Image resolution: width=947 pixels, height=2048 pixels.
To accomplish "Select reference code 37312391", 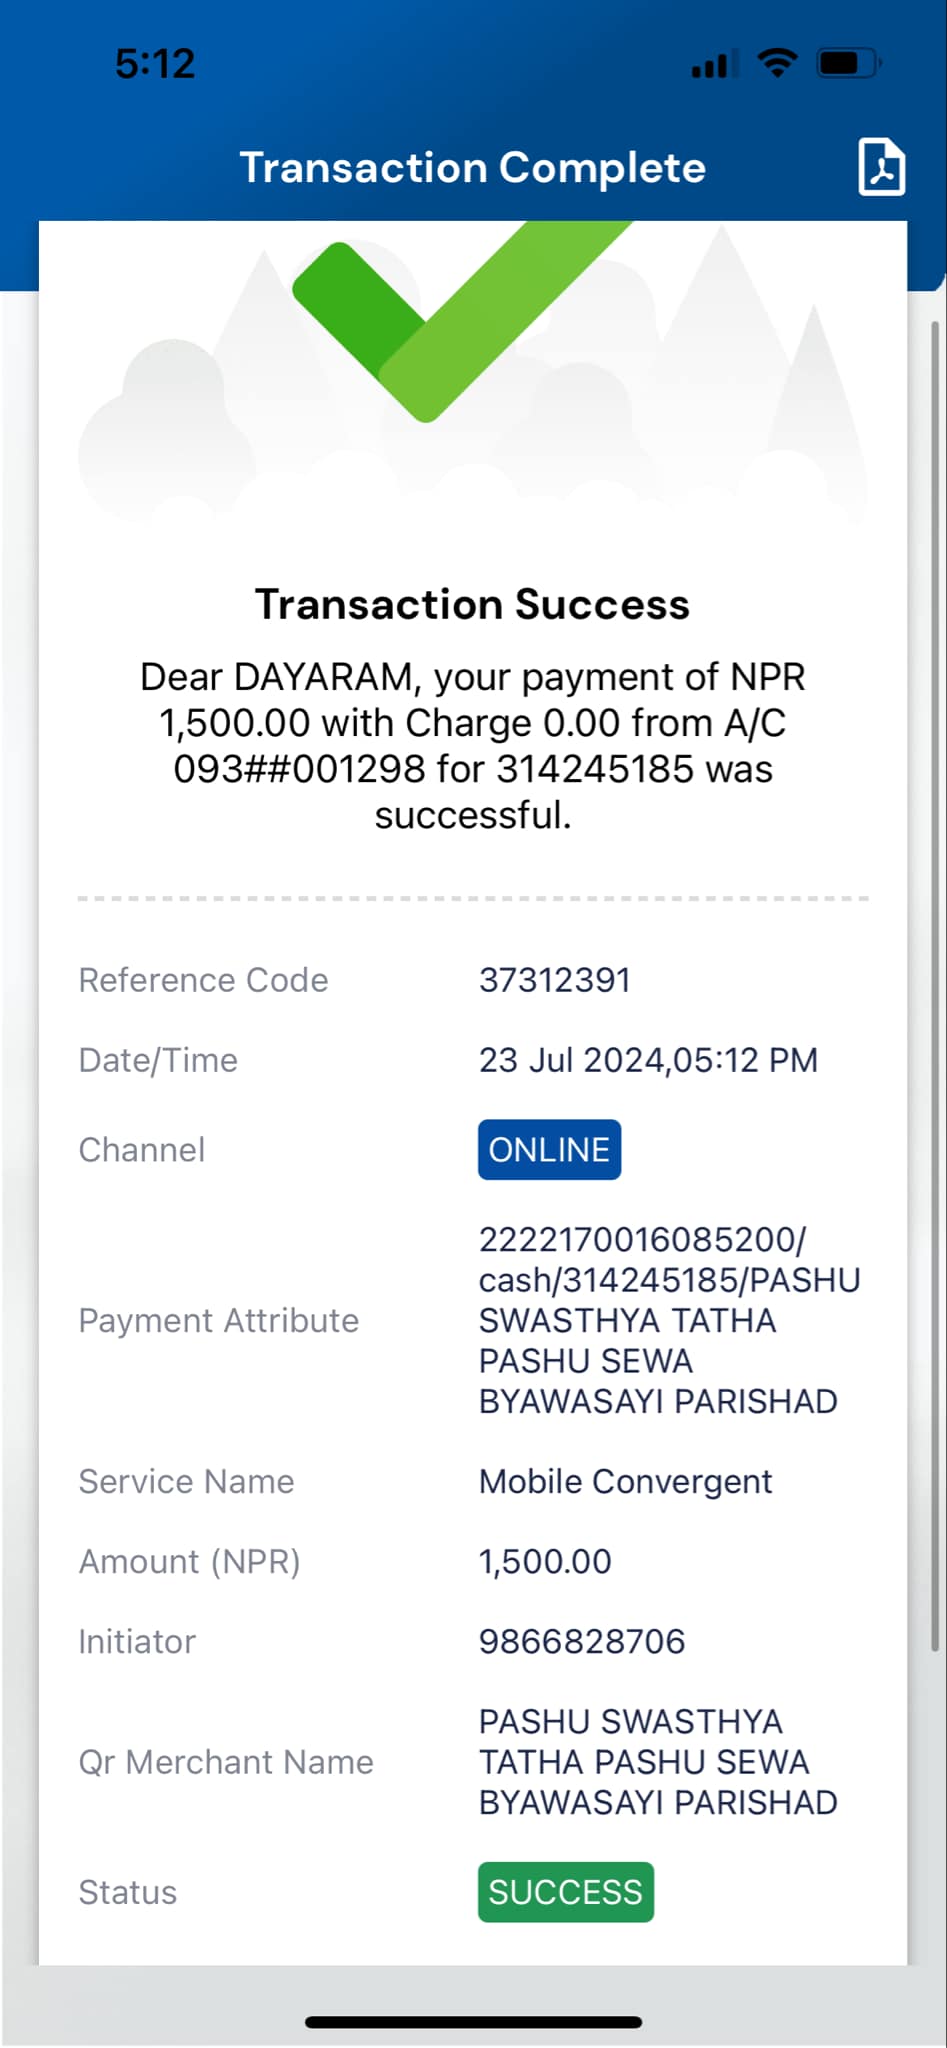I will 555,980.
